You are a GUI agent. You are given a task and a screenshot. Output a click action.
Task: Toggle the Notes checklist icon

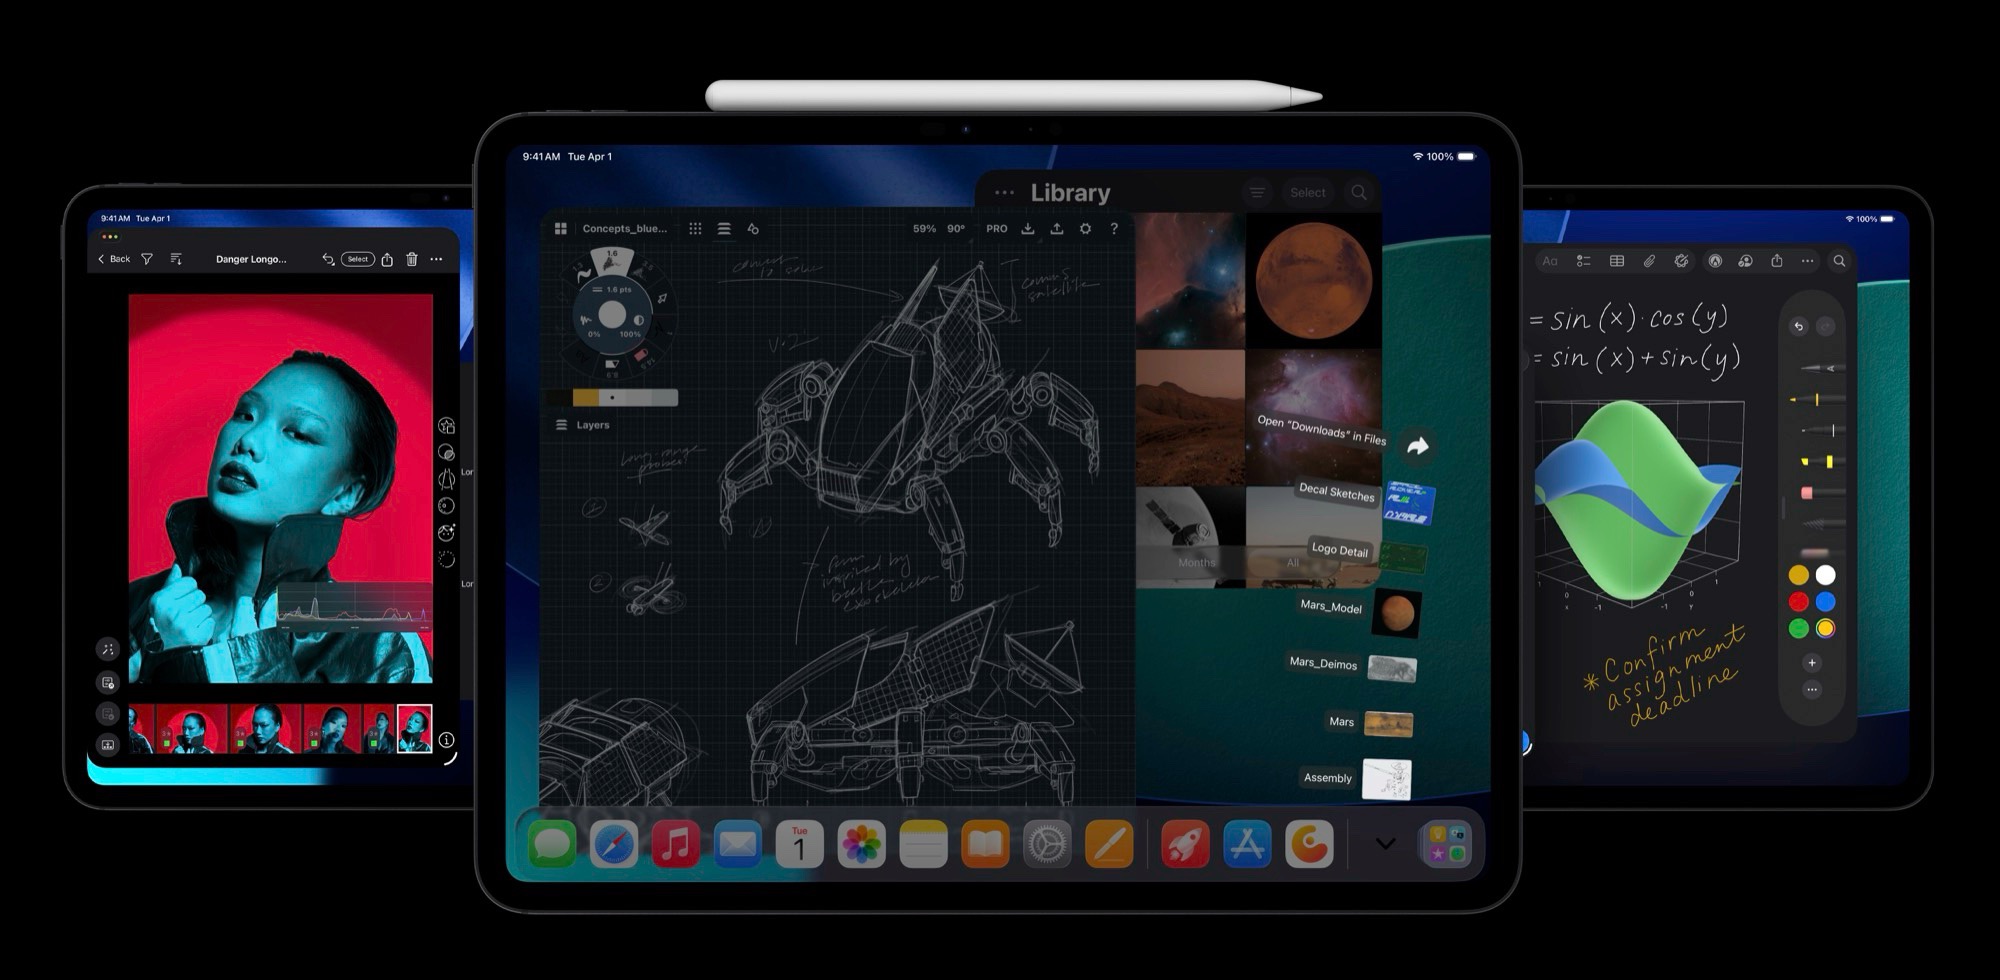point(1583,261)
